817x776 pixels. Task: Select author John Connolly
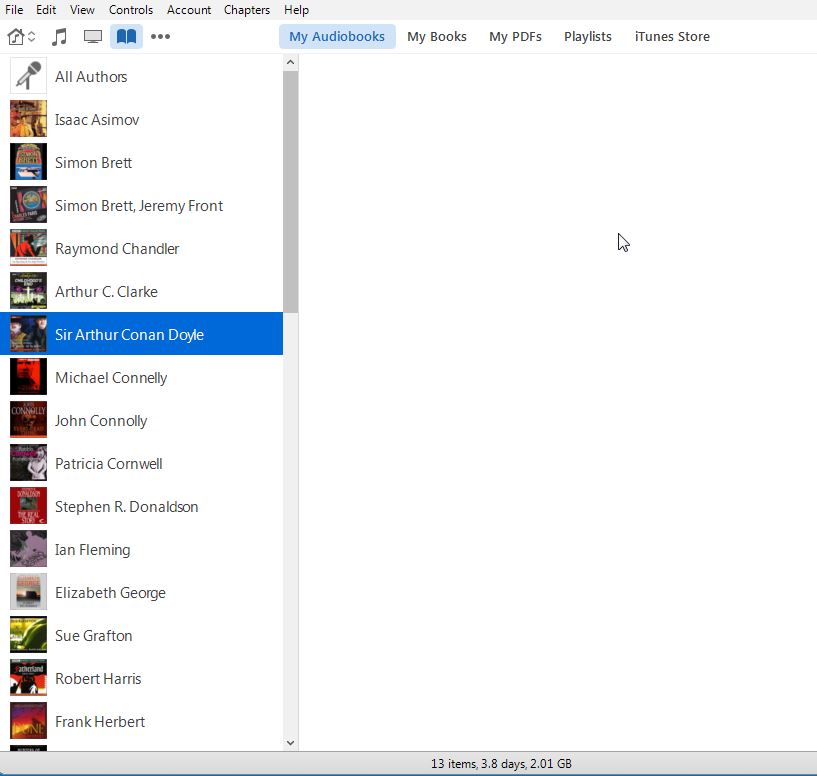141,420
